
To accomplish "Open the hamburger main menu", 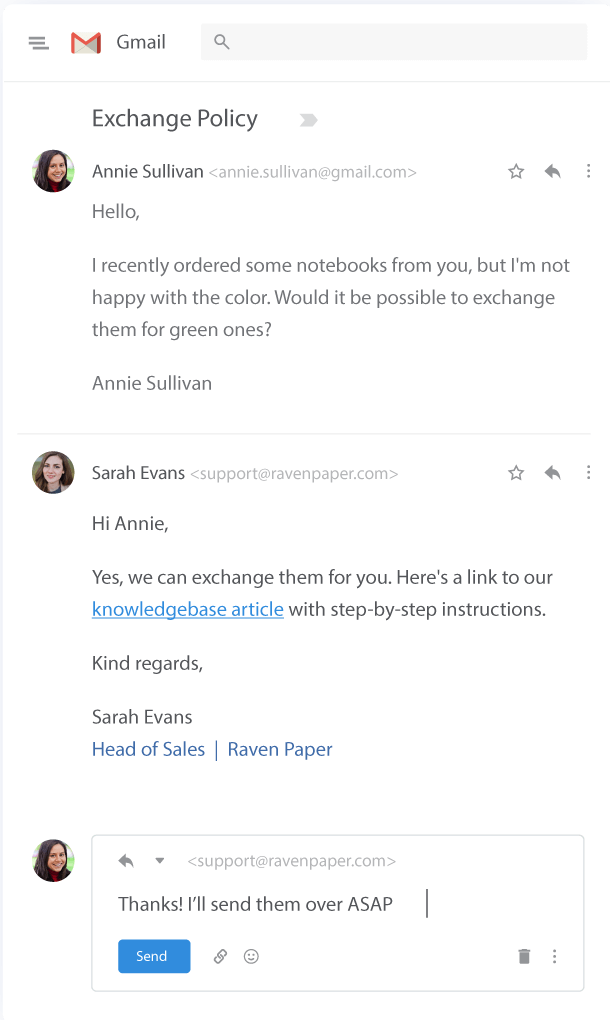I will point(39,42).
